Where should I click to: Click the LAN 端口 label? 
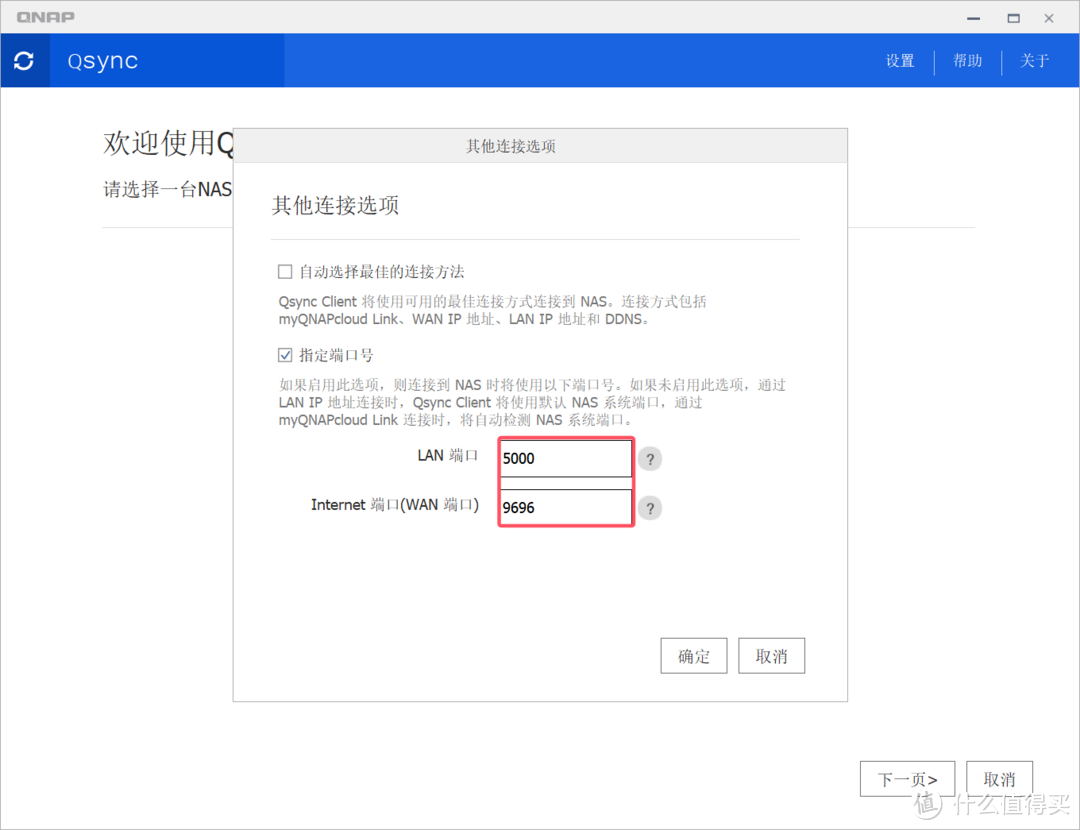point(448,455)
